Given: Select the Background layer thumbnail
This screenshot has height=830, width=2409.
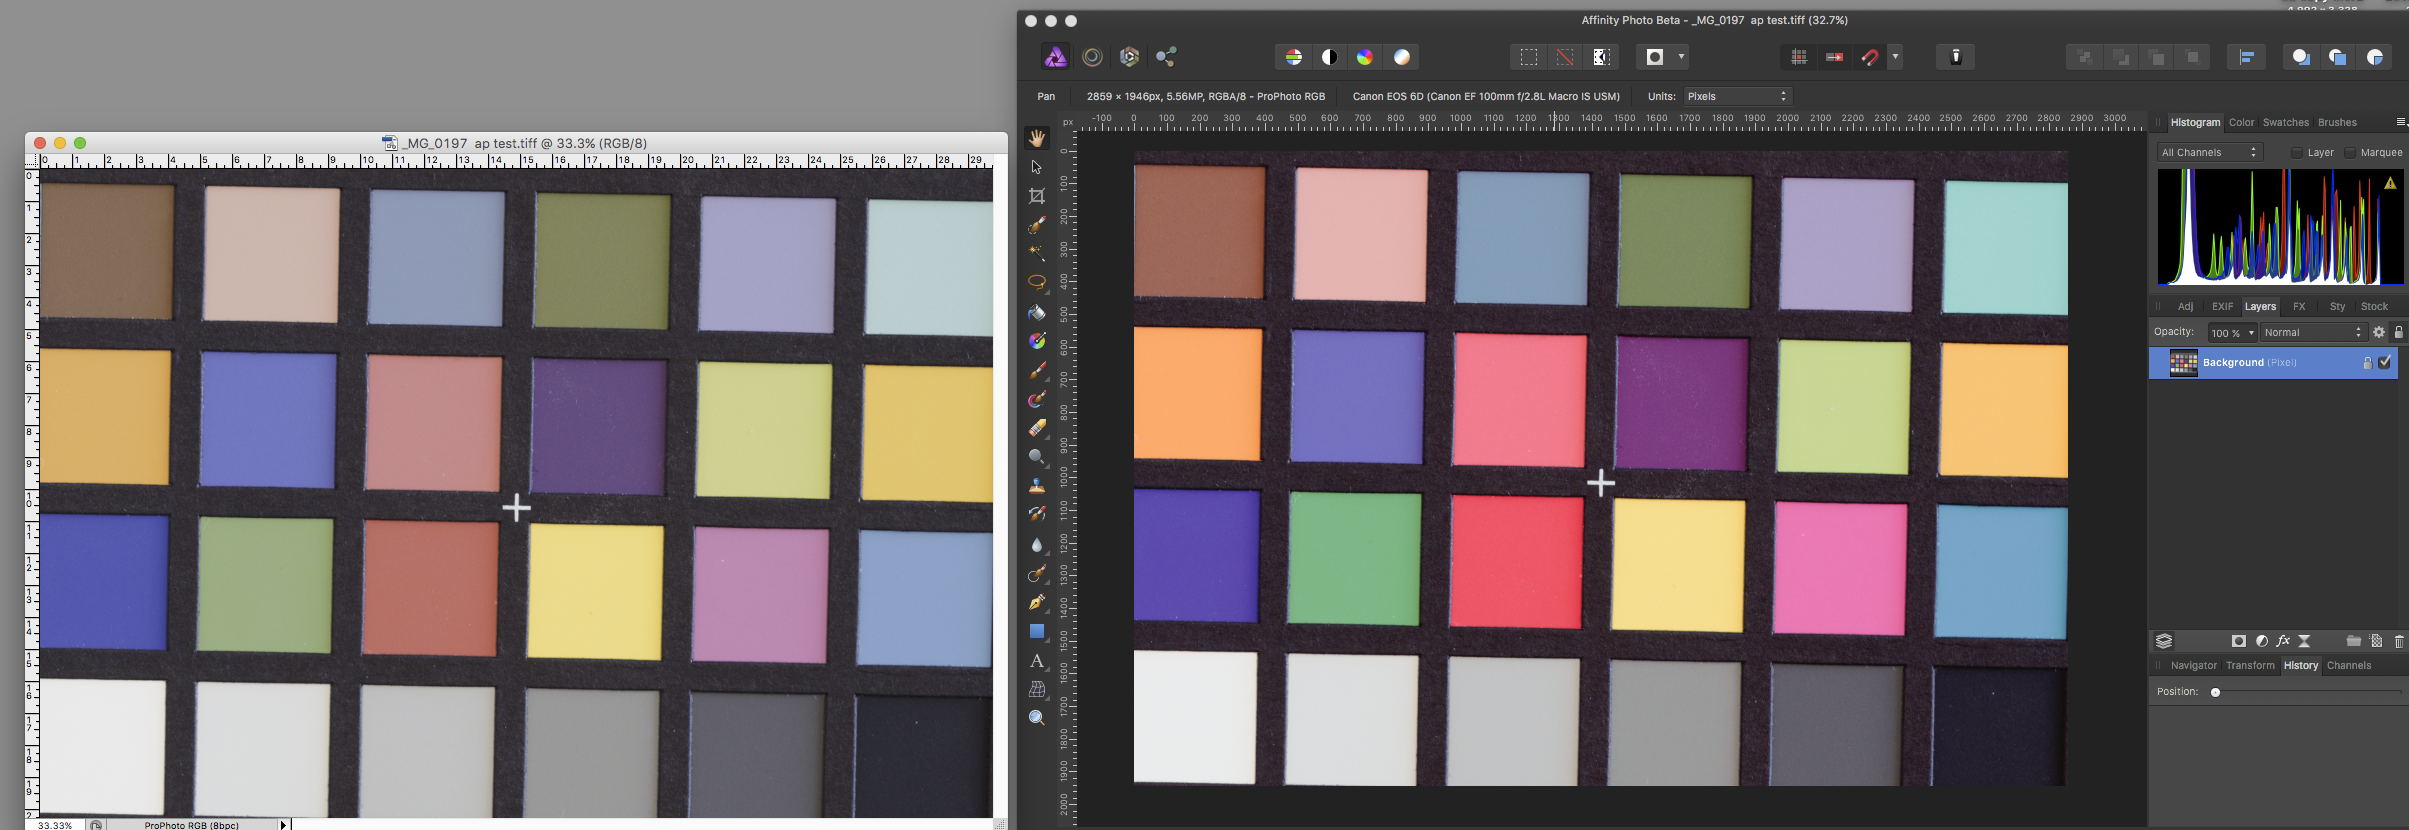Looking at the screenshot, I should (x=2183, y=363).
